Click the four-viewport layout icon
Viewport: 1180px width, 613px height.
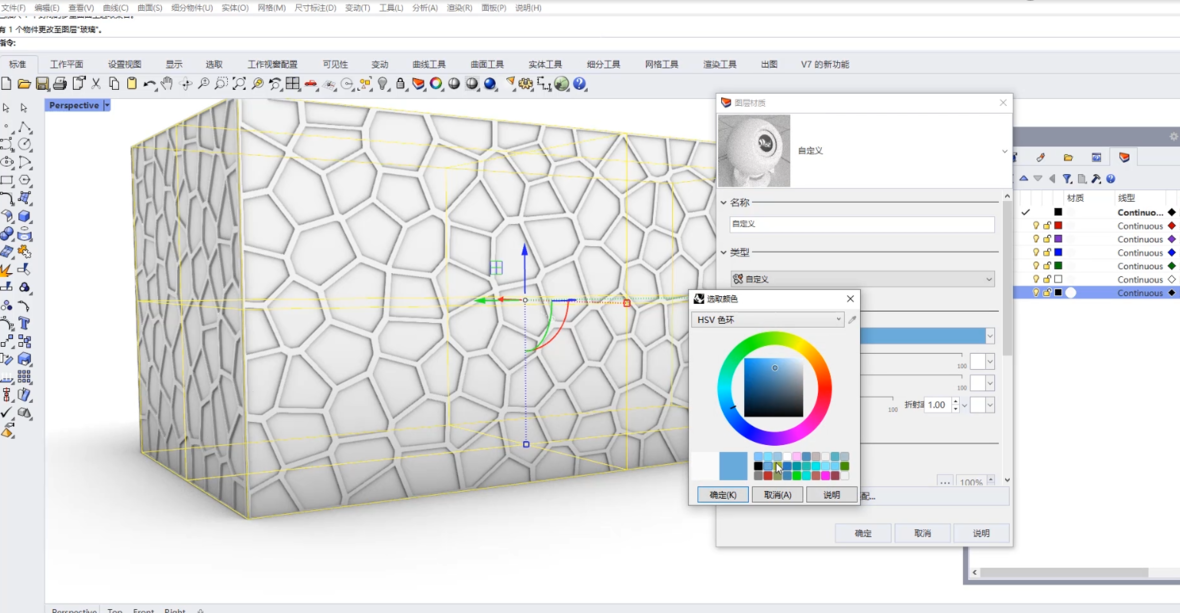[293, 84]
